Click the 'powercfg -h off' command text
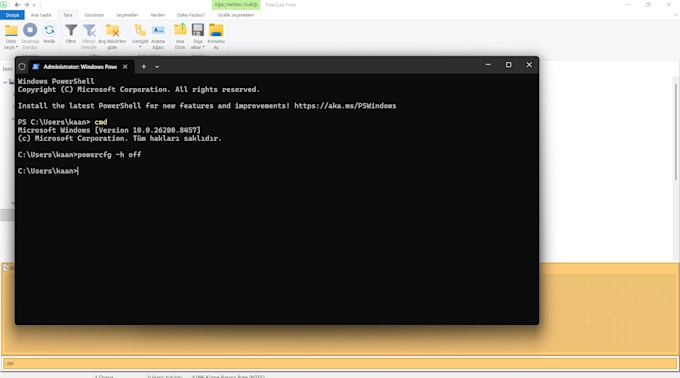 click(x=109, y=155)
